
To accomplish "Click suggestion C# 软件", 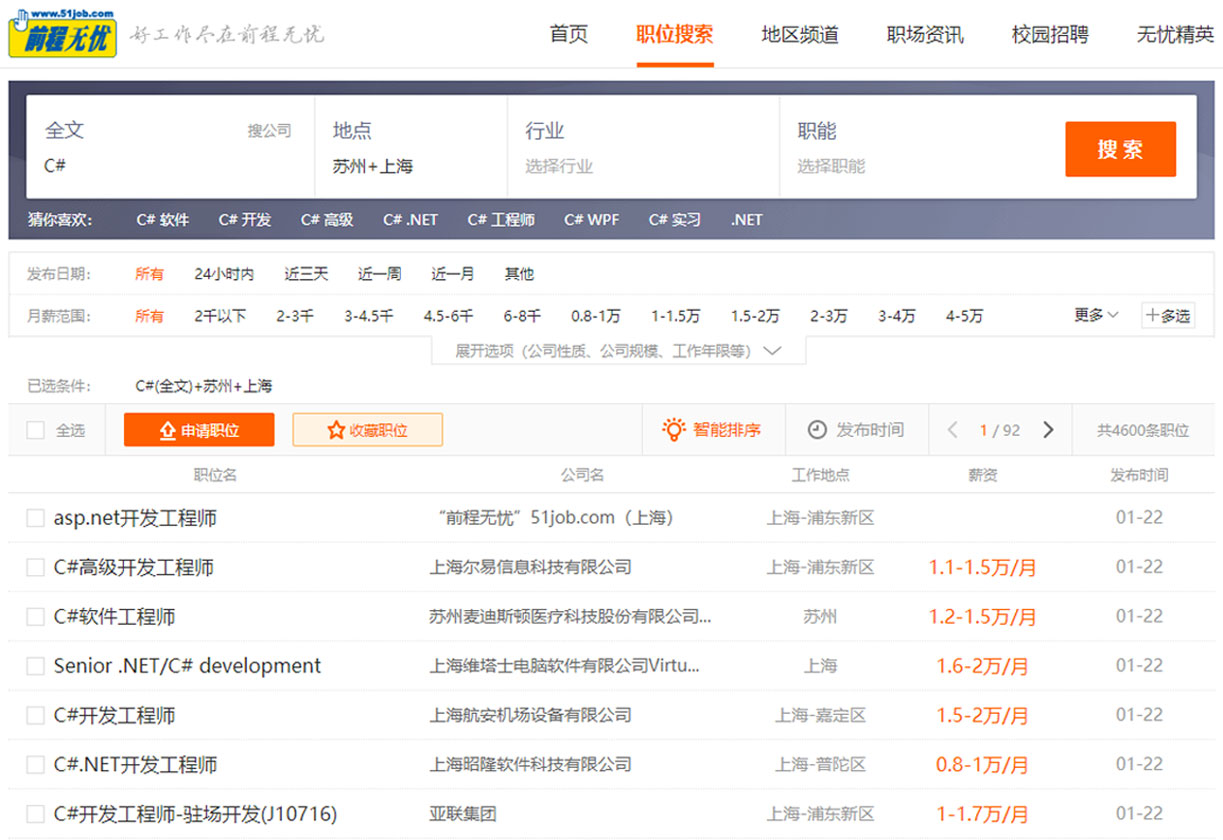I will click(162, 220).
